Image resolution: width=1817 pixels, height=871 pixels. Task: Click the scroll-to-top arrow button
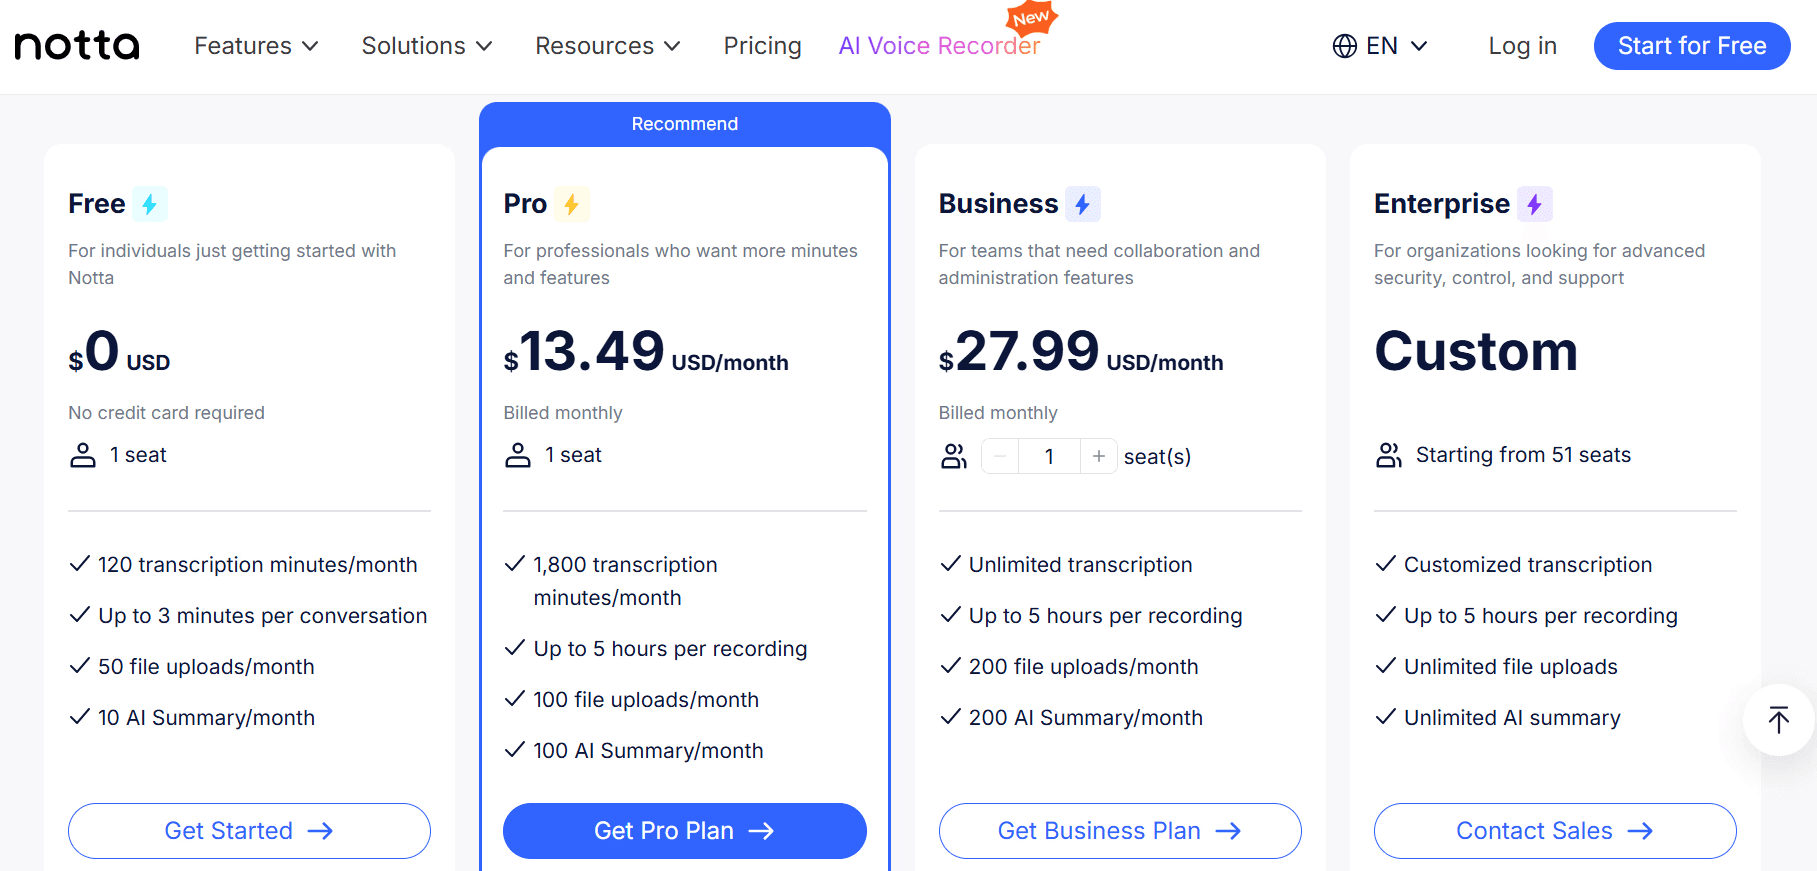[1779, 720]
